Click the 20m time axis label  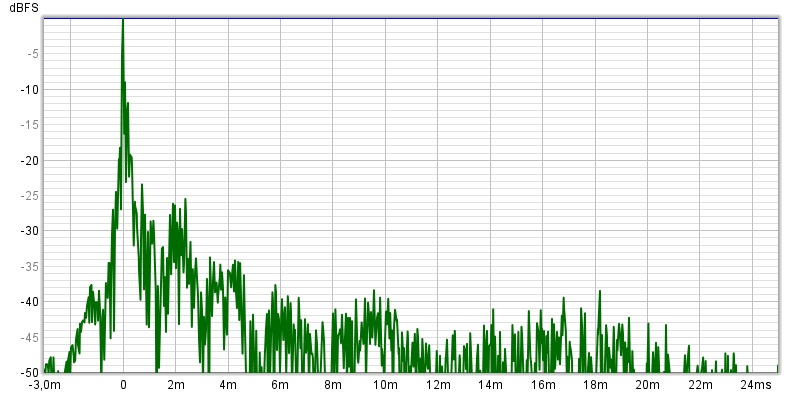648,385
